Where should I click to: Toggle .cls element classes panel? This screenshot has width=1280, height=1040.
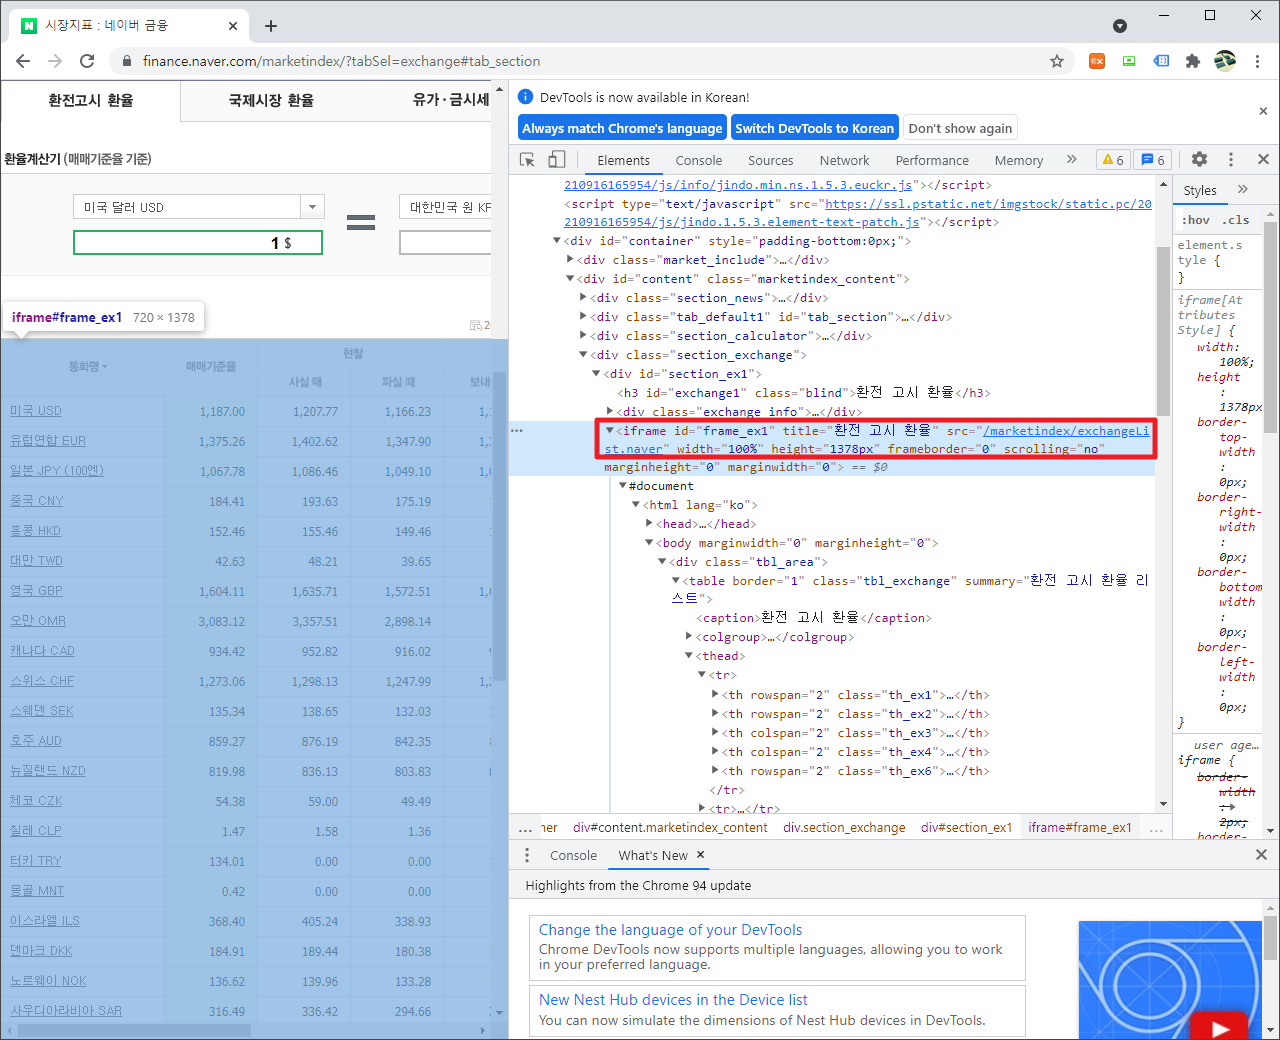pyautogui.click(x=1236, y=220)
